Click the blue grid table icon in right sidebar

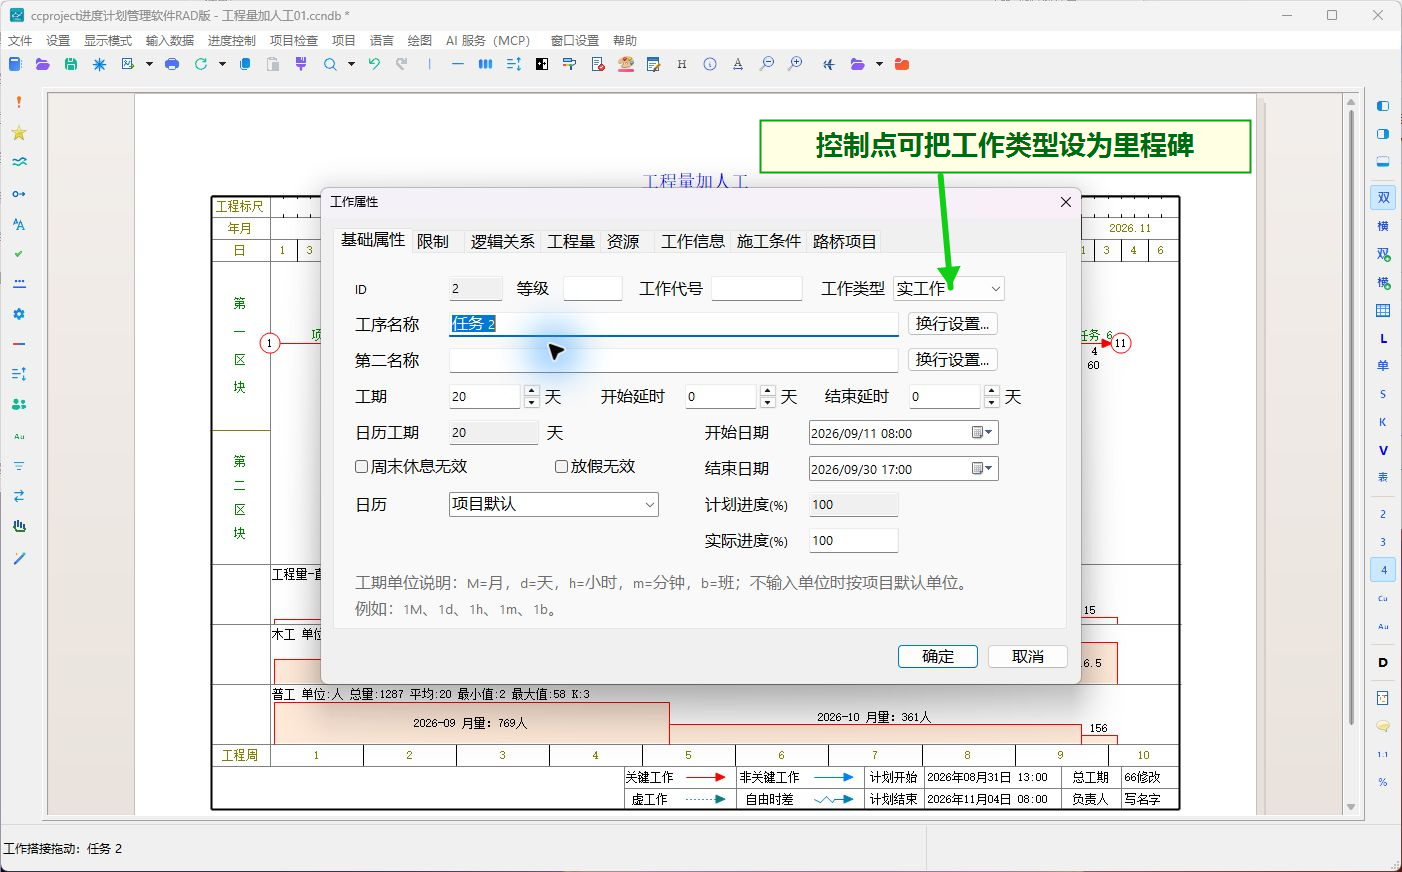click(x=1383, y=311)
